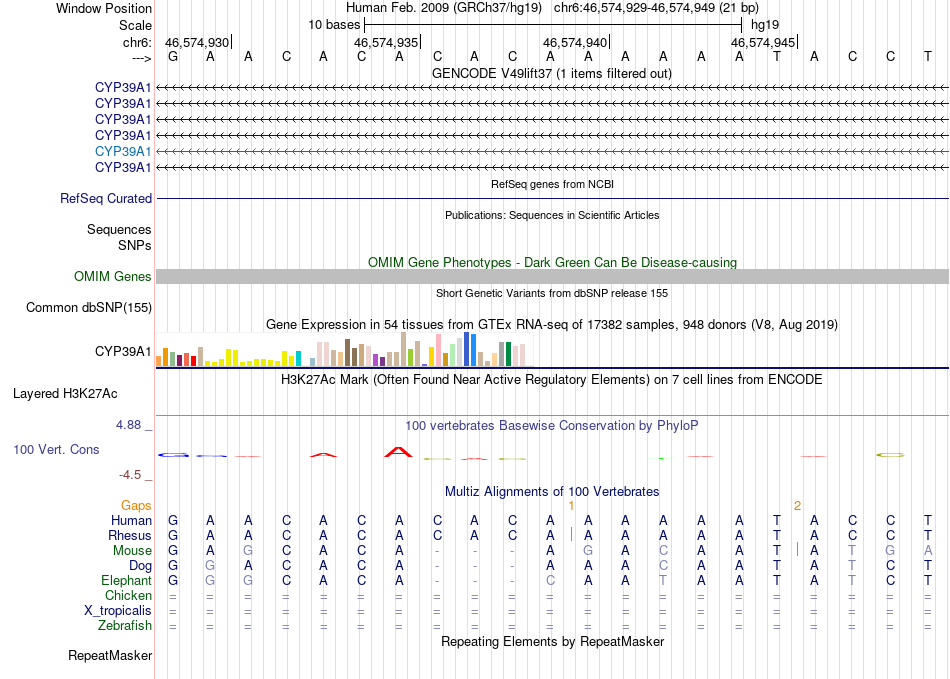Open Publications: Sequences in Scientific Articles title
The width and height of the screenshot is (950, 679).
[x=552, y=215]
